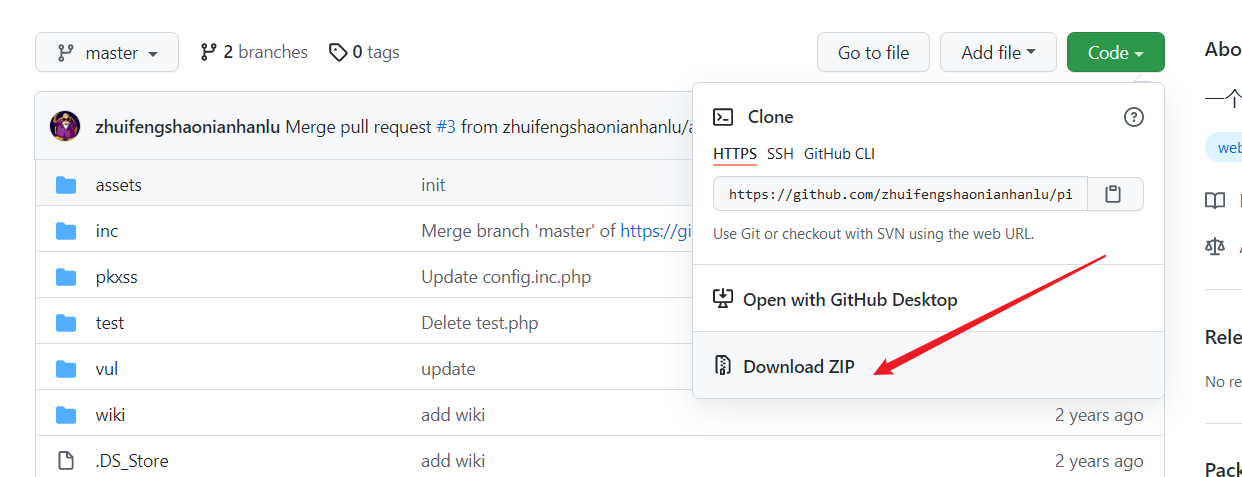Copy the clone URL with clipboard icon
Screen dimensions: 1242x477
click(1114, 194)
